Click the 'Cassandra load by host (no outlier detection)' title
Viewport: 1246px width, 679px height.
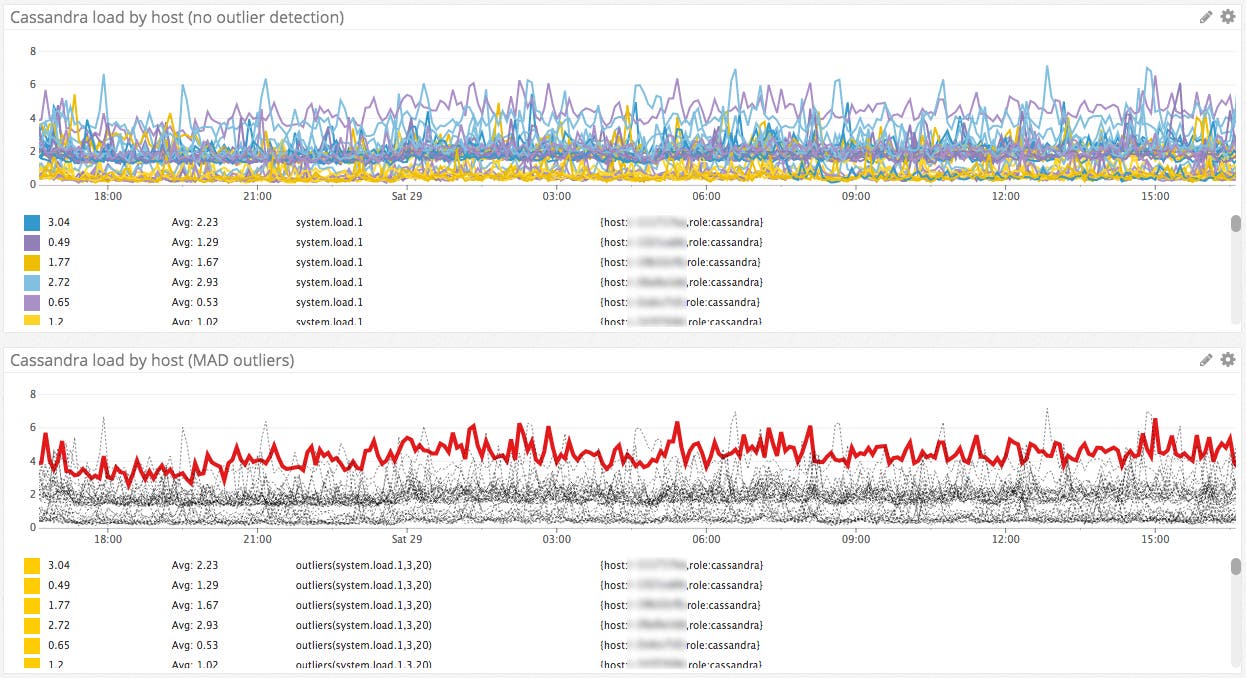click(x=177, y=17)
